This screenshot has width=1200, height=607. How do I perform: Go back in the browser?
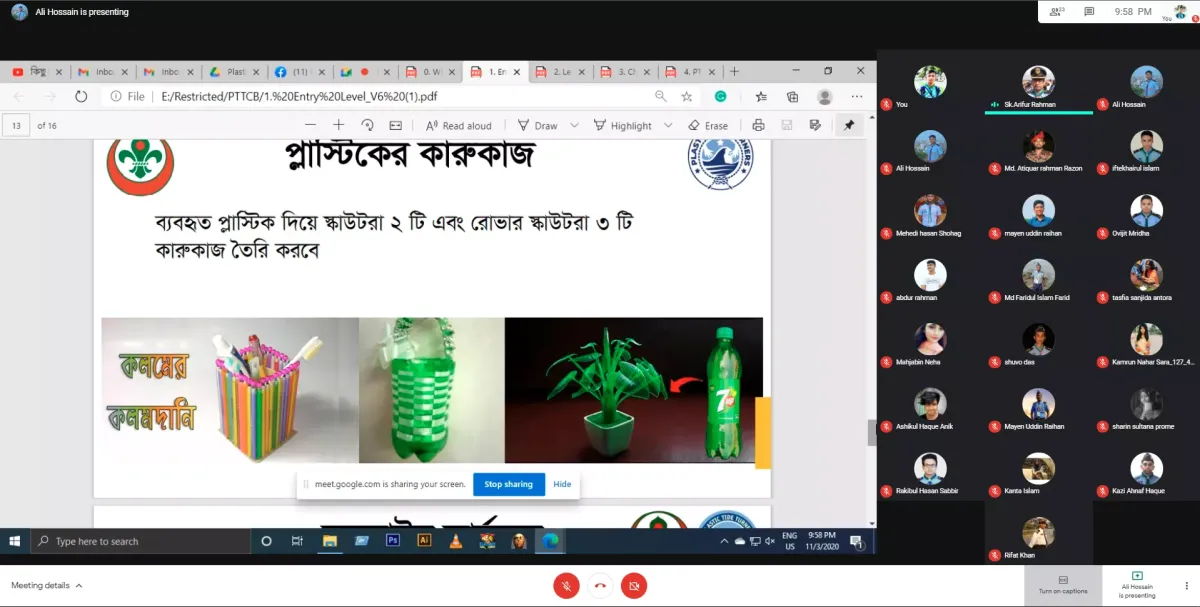point(20,97)
